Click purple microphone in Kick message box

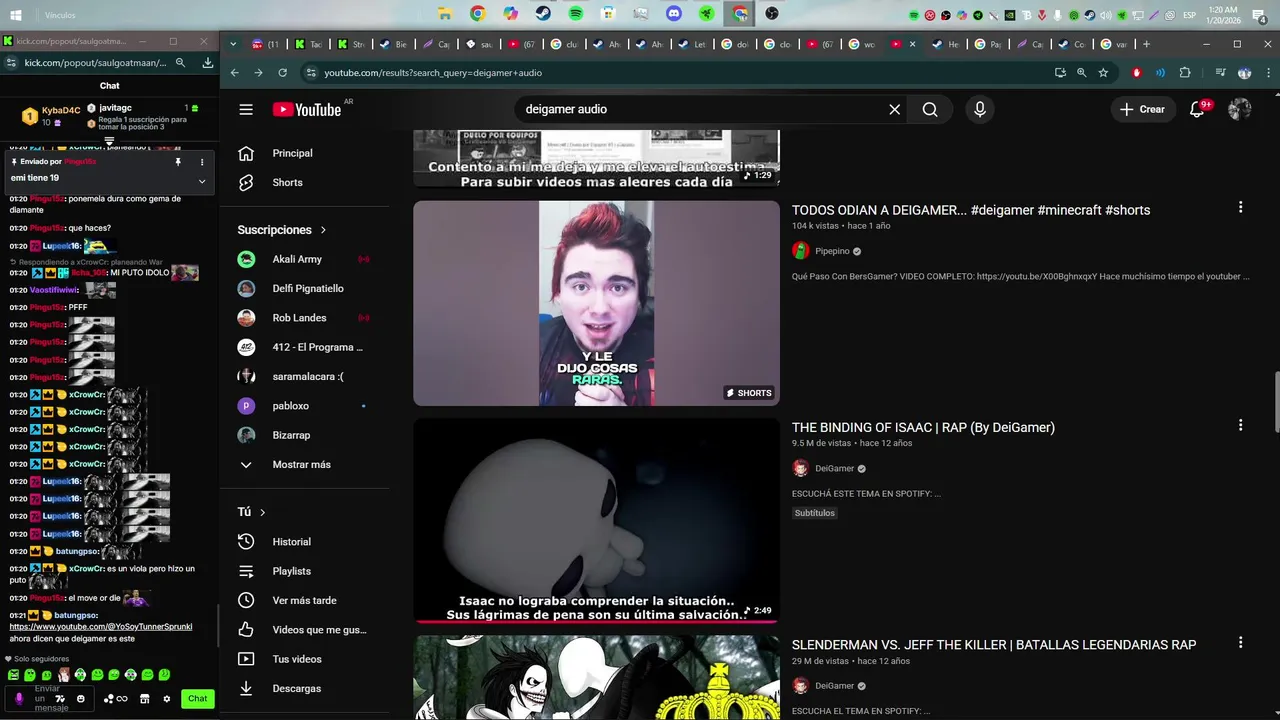click(18, 699)
